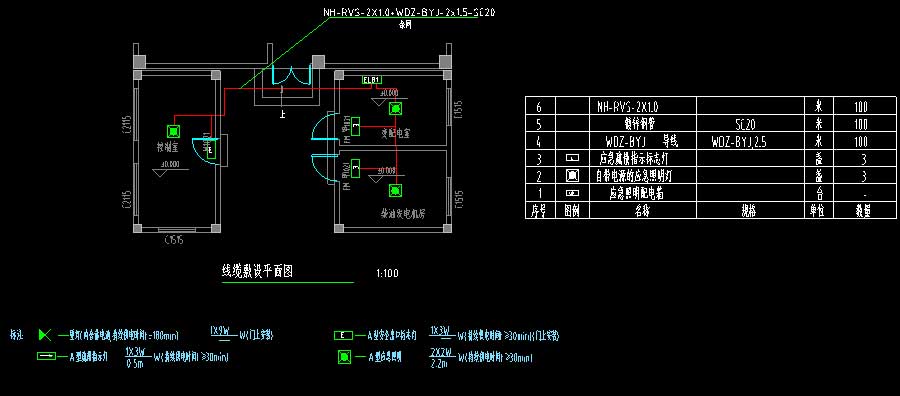The height and width of the screenshot is (396, 900).
Task: Select the cyan double door at entrance
Action: [291, 76]
